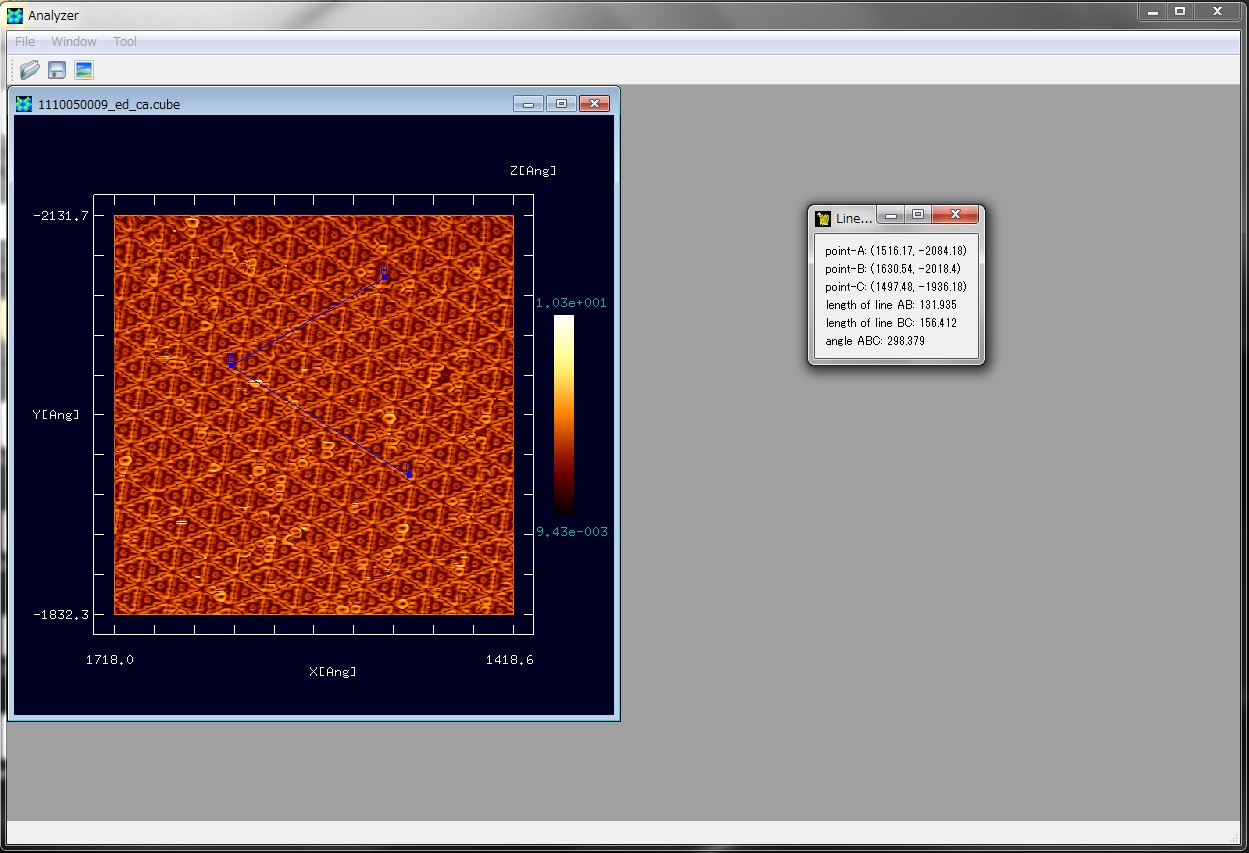The image size is (1249, 853).
Task: Open the File menu
Action: (25, 42)
